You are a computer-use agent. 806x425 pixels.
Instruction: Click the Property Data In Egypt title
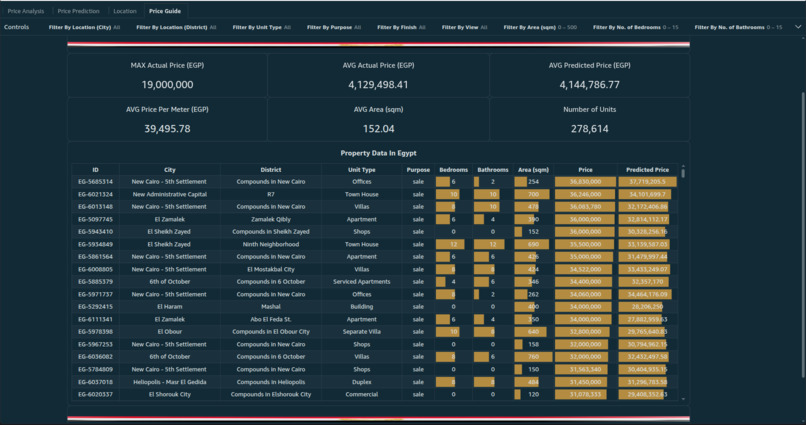378,153
